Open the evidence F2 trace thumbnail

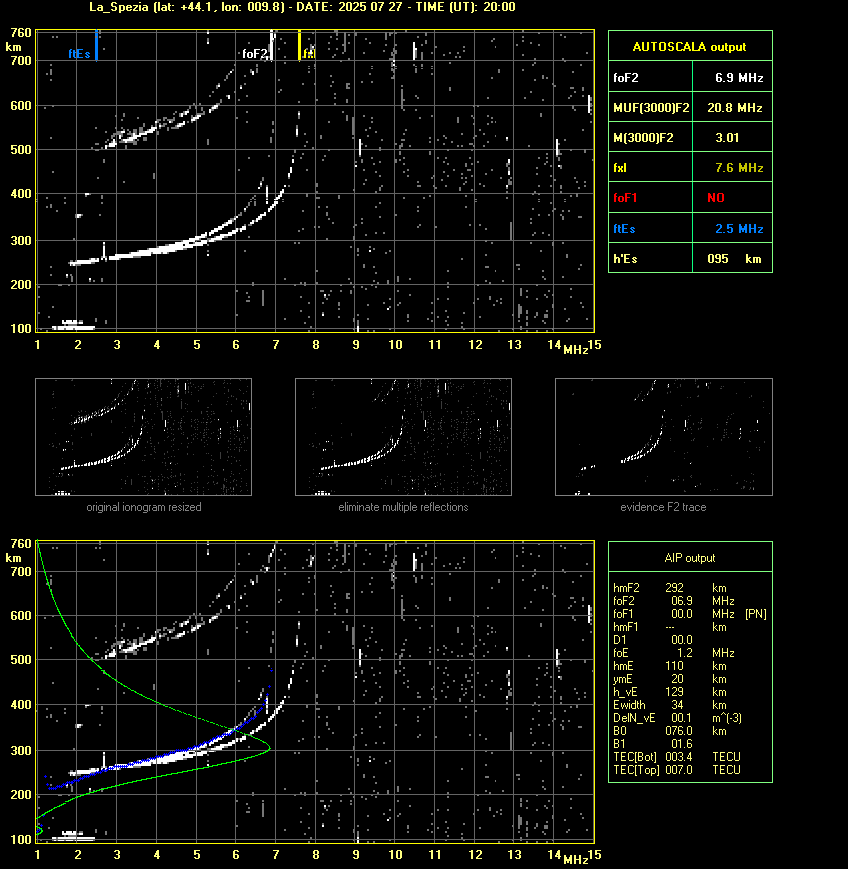[664, 437]
